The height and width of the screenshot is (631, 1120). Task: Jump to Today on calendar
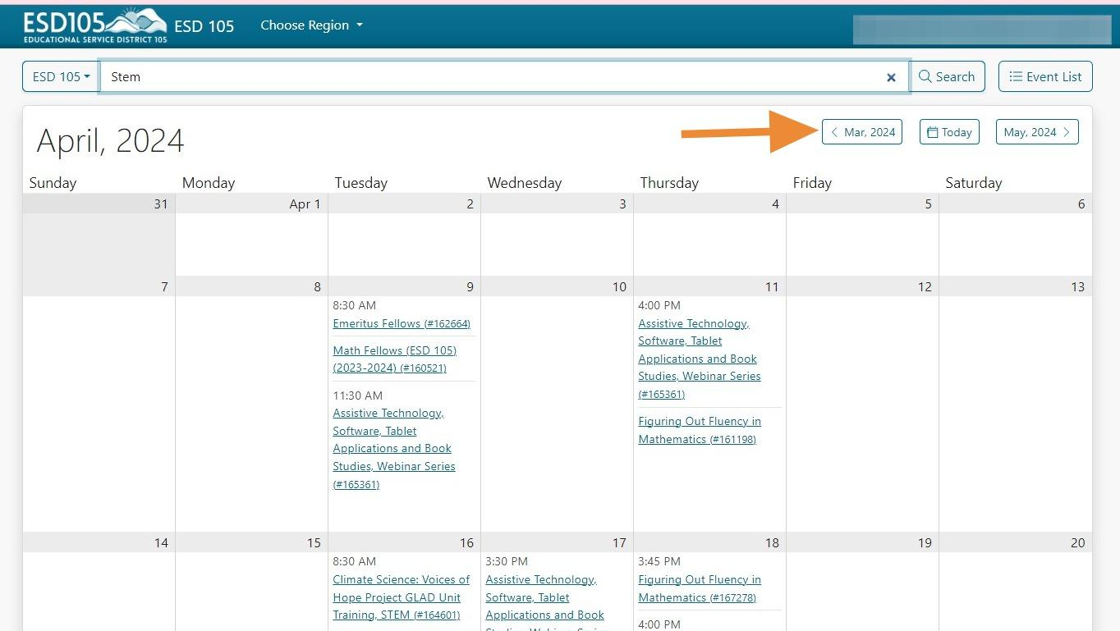click(x=949, y=132)
